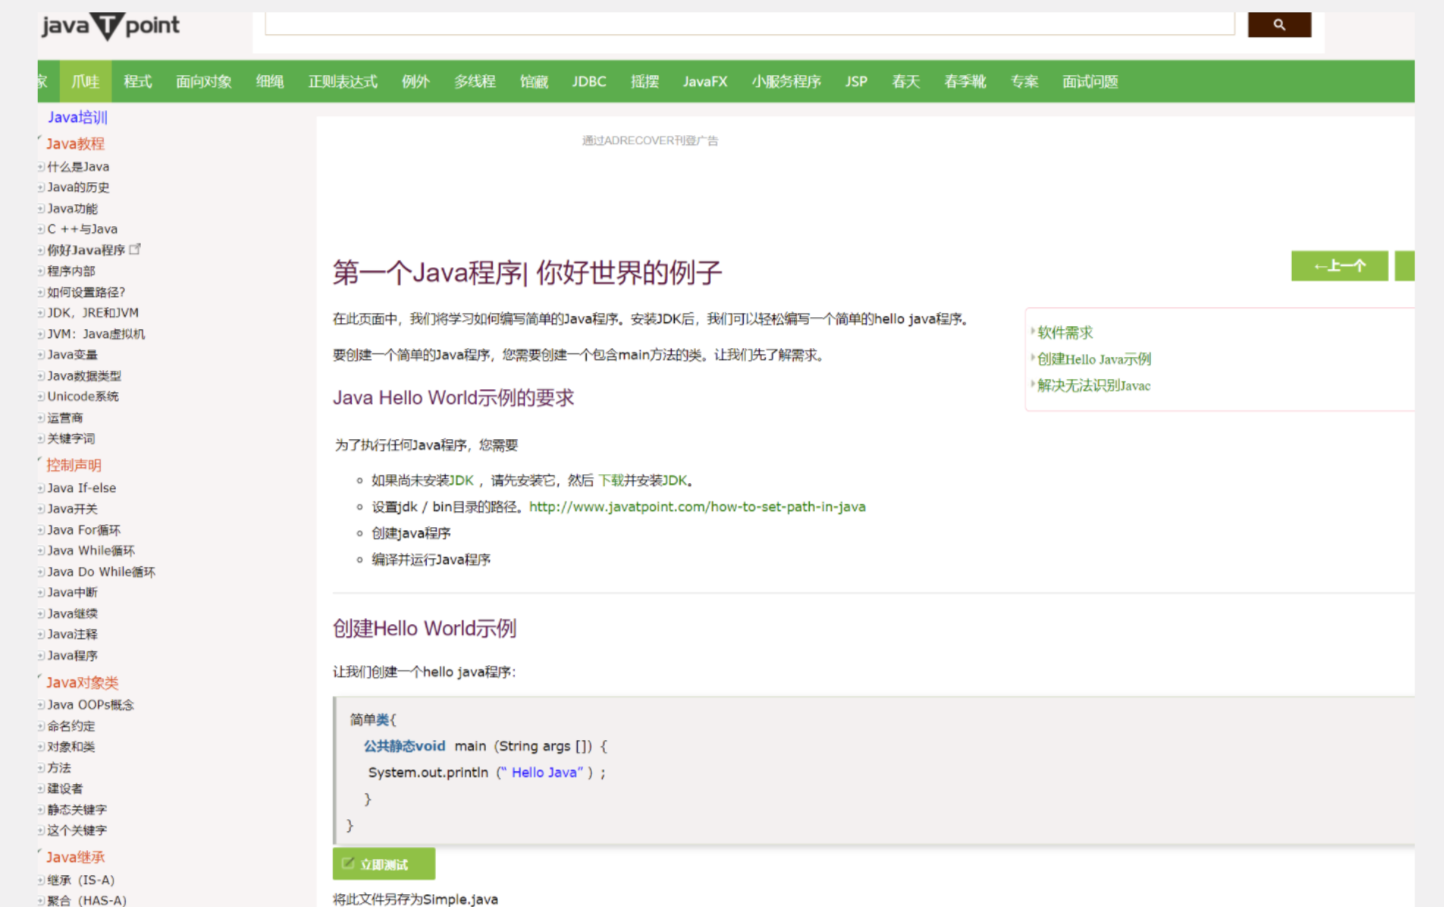Open the 细绳 menu item
The image size is (1444, 907).
pos(270,82)
